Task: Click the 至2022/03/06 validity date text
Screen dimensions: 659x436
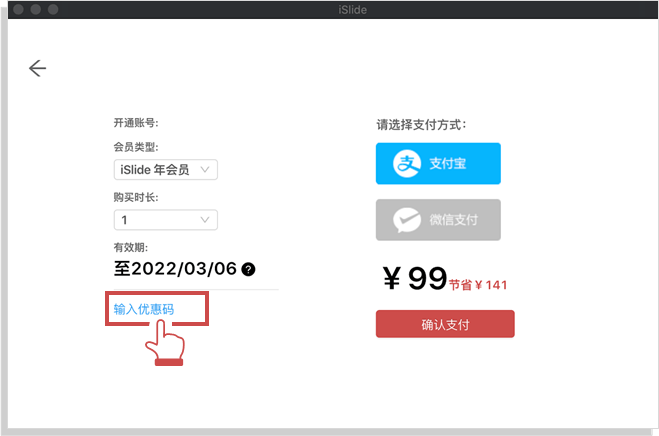Action: [175, 269]
